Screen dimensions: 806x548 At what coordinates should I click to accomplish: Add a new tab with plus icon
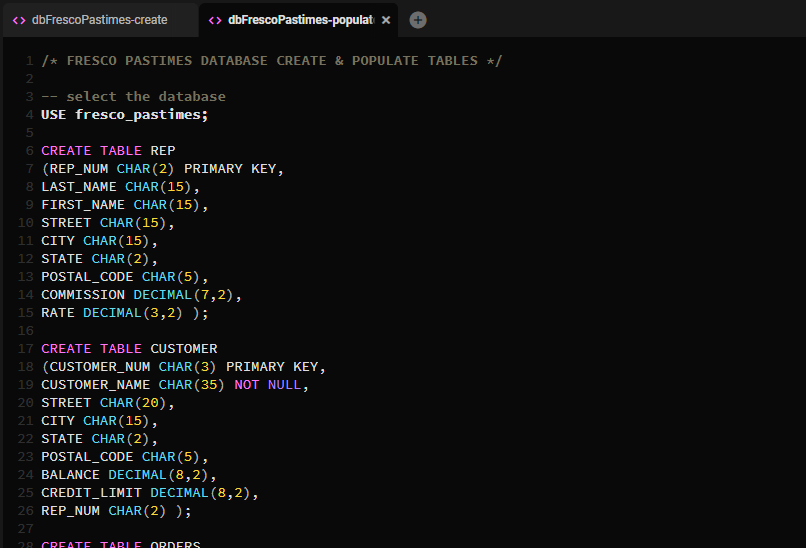click(418, 20)
